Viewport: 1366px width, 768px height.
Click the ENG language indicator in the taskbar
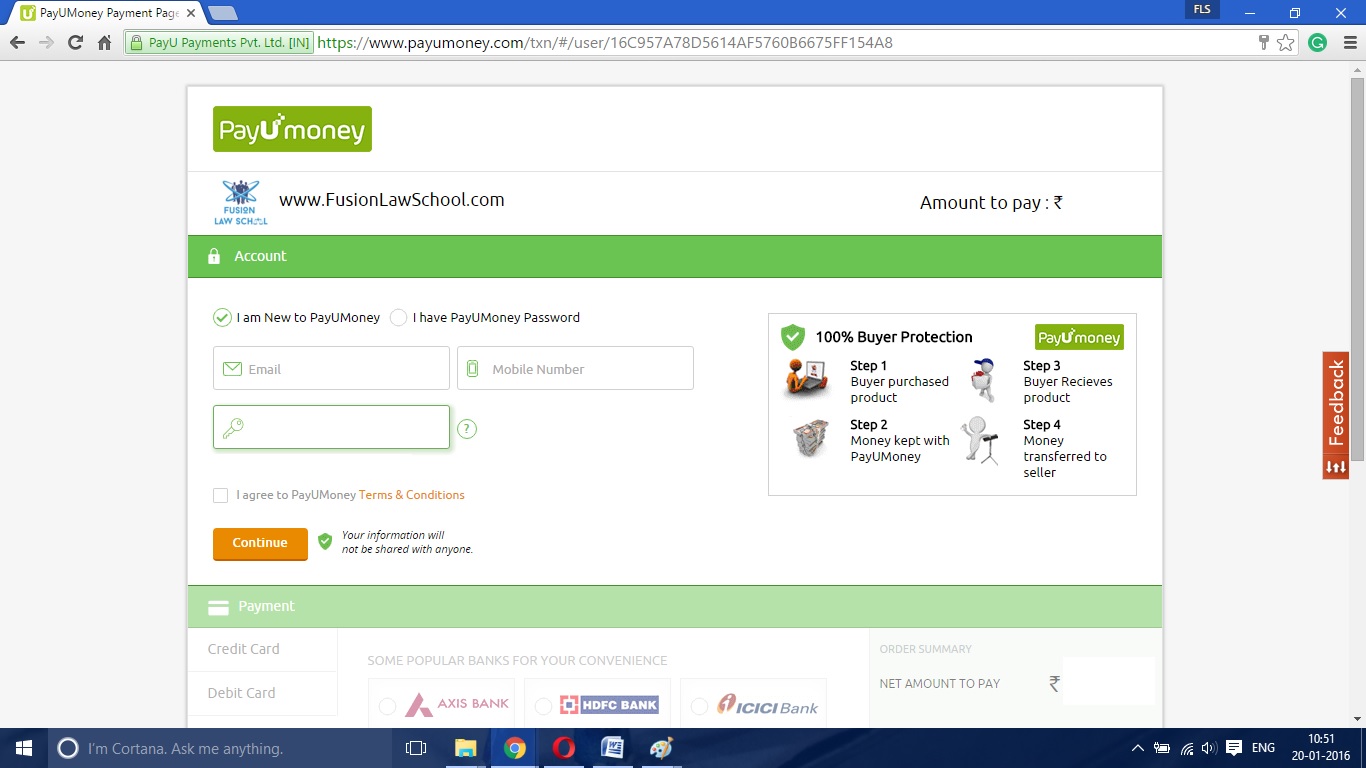(1263, 748)
